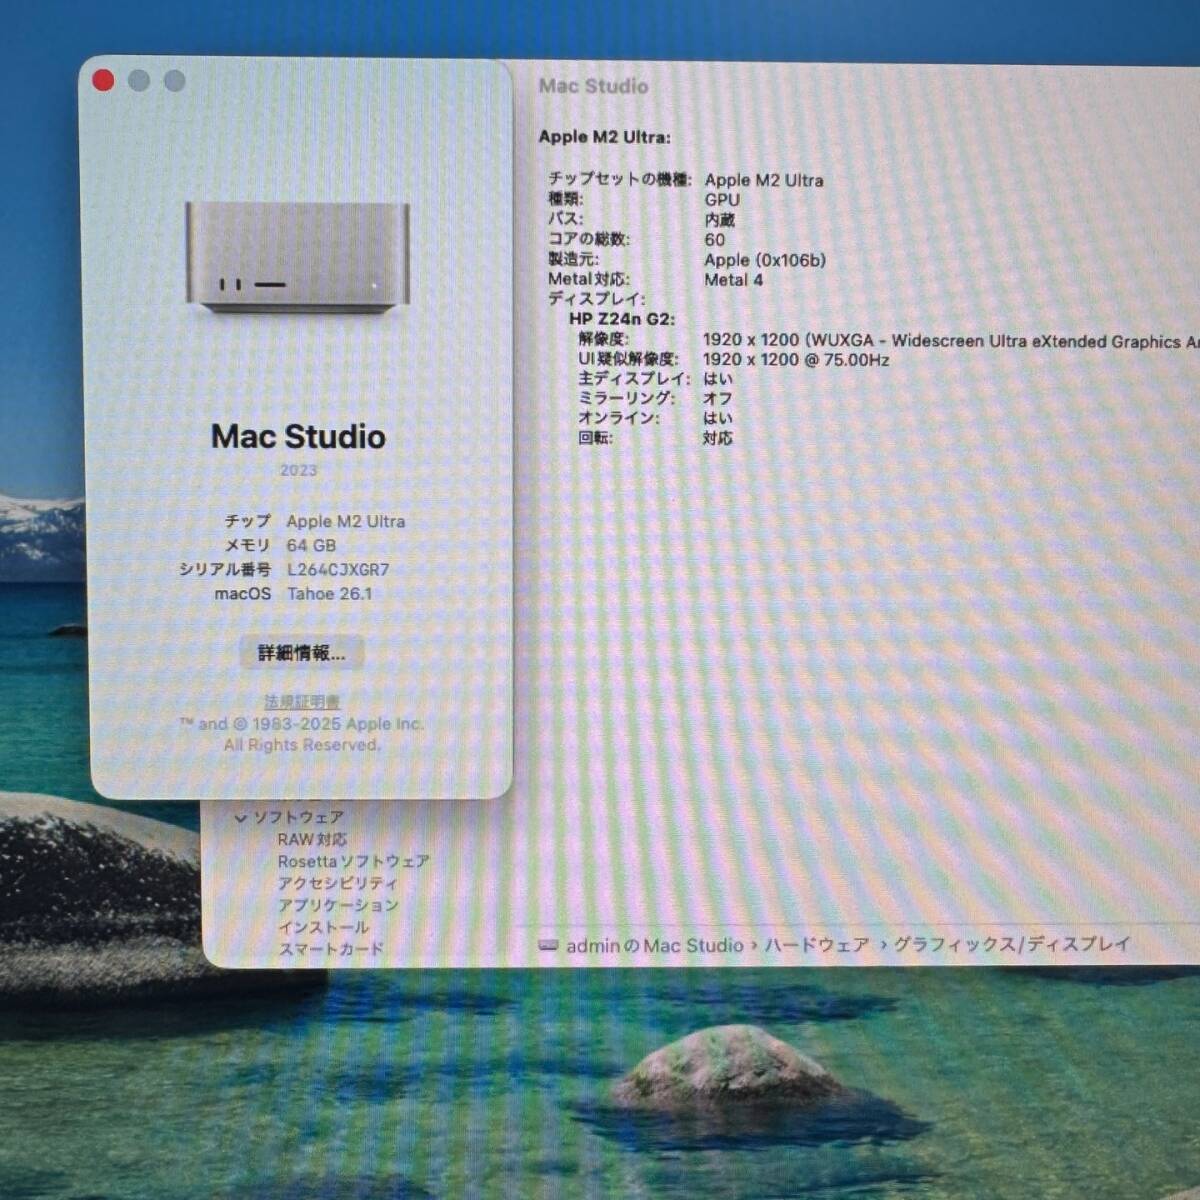Screen dimensions: 1200x1200
Task: Click グラフィックス/ディスプレイ in the path bar
Action: 1012,944
